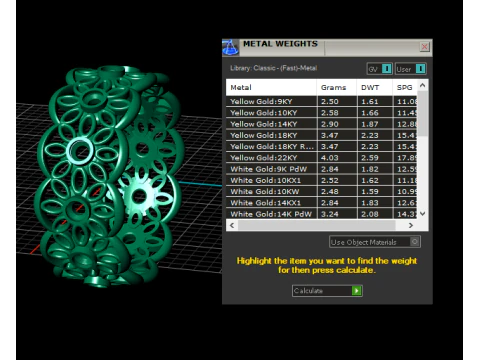Select the Yellow Gold:18KY R... row
The image size is (480, 360).
322,146
